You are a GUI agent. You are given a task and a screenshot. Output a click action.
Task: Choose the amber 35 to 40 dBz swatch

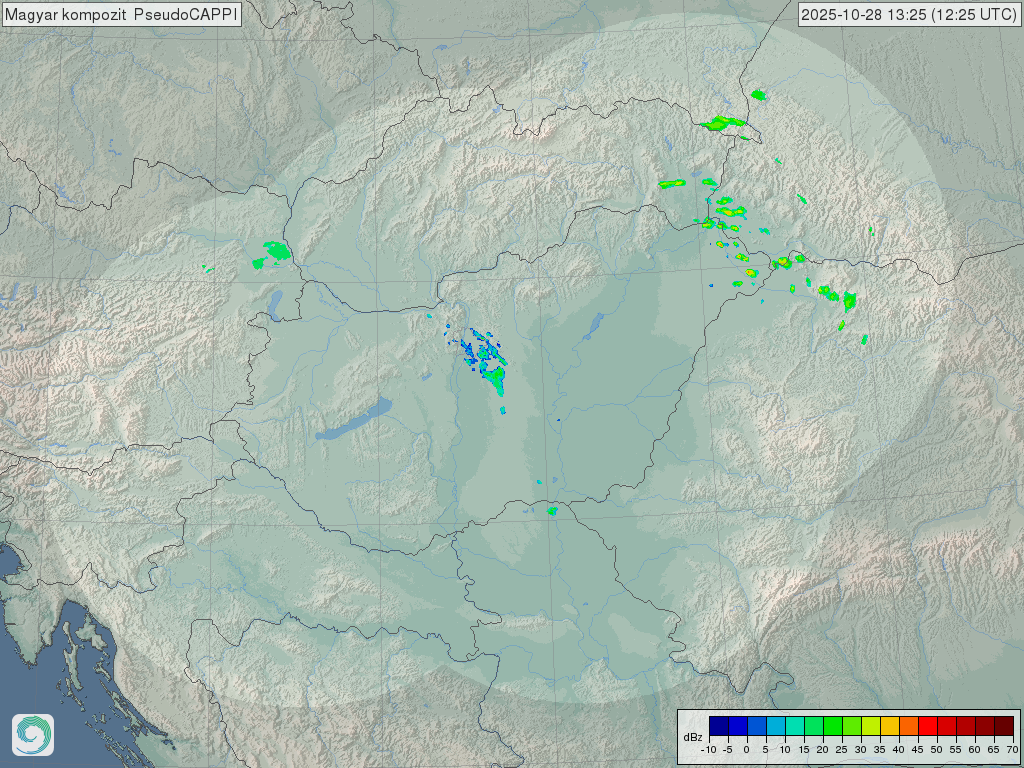(889, 726)
